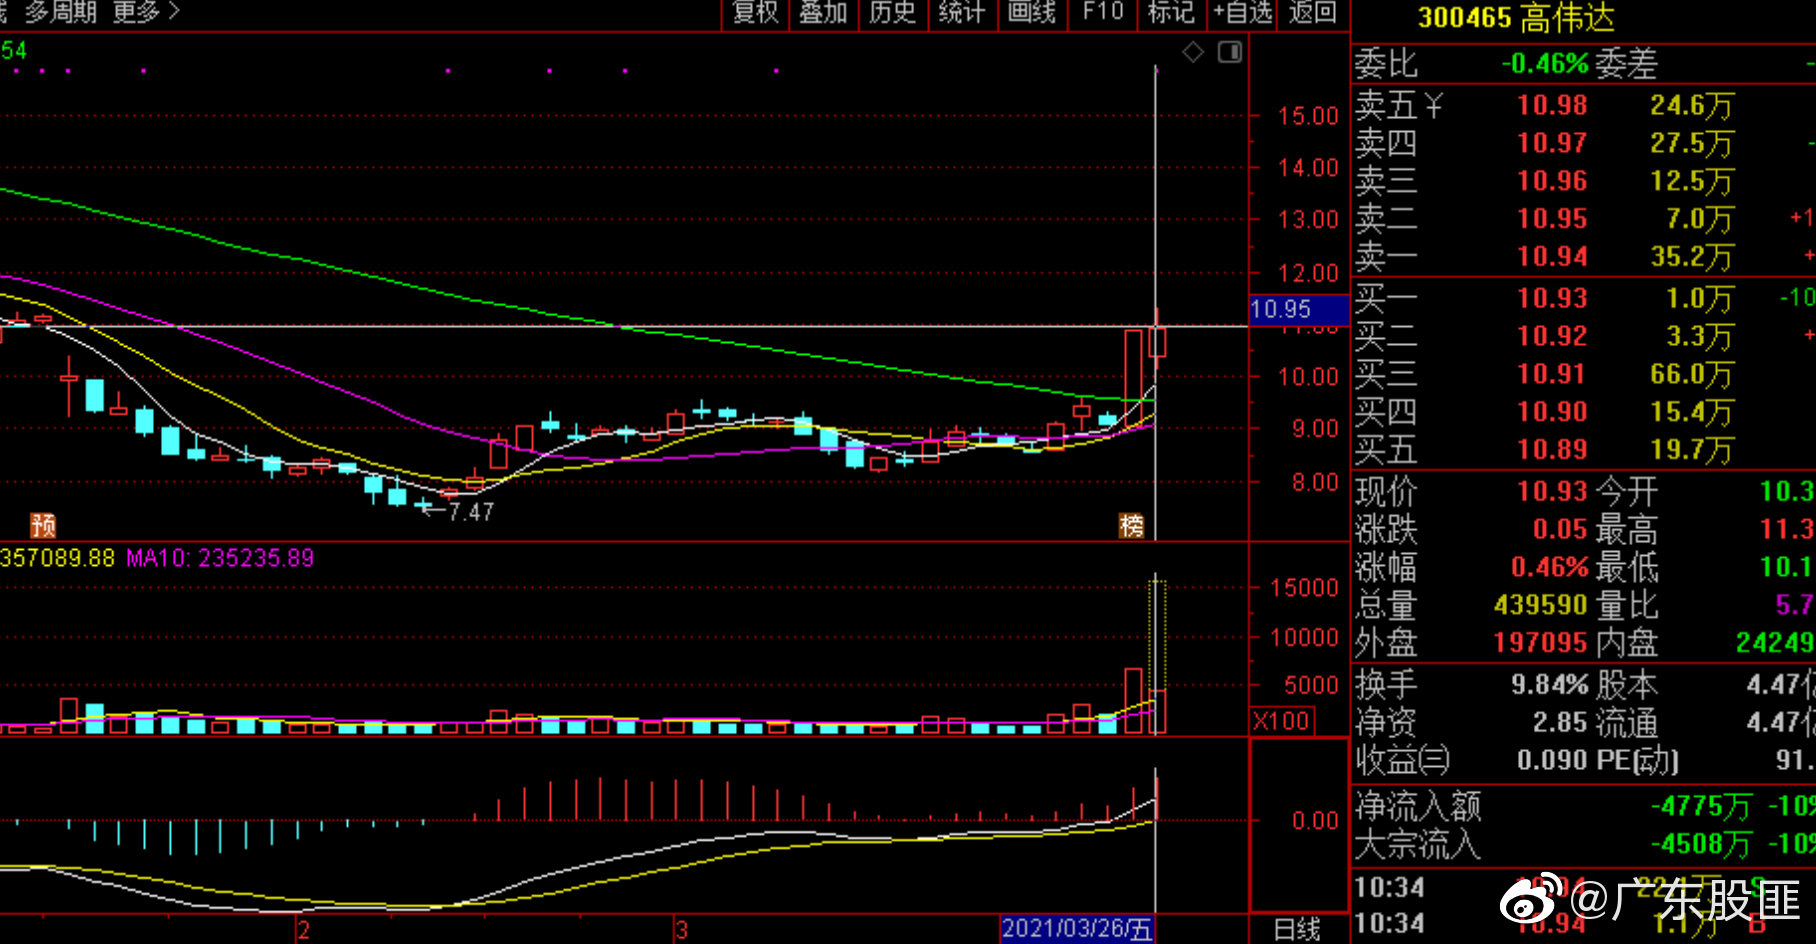Open F10 company information
Screen dimensions: 1816x944
click(1103, 13)
